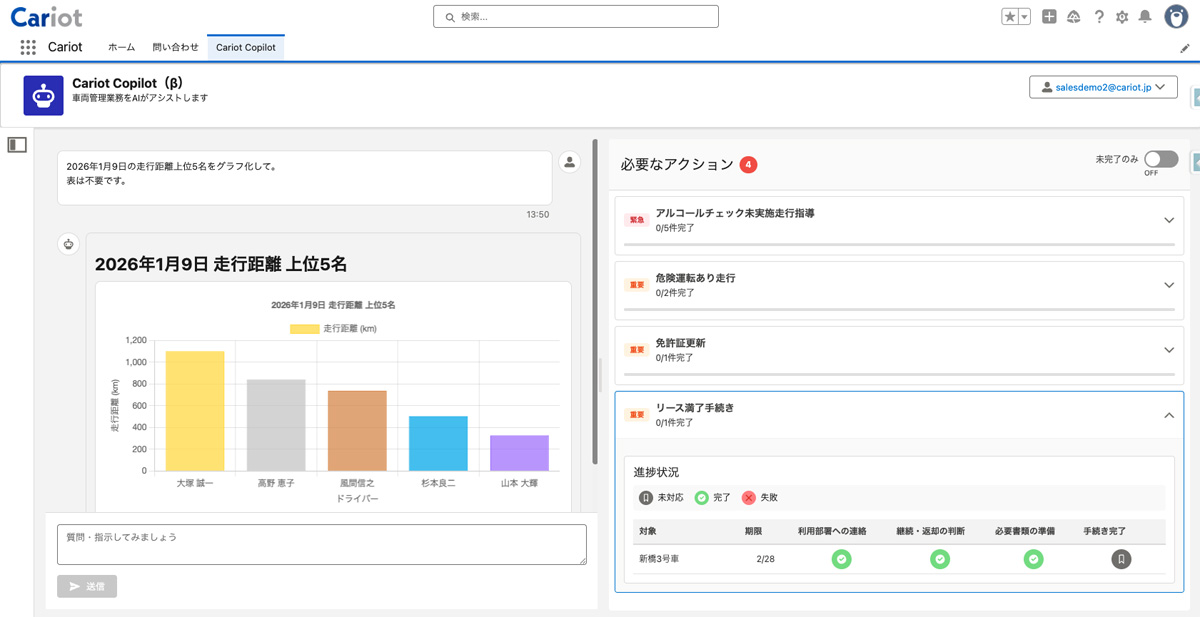Collapse the リース満了手続き section

click(1169, 415)
